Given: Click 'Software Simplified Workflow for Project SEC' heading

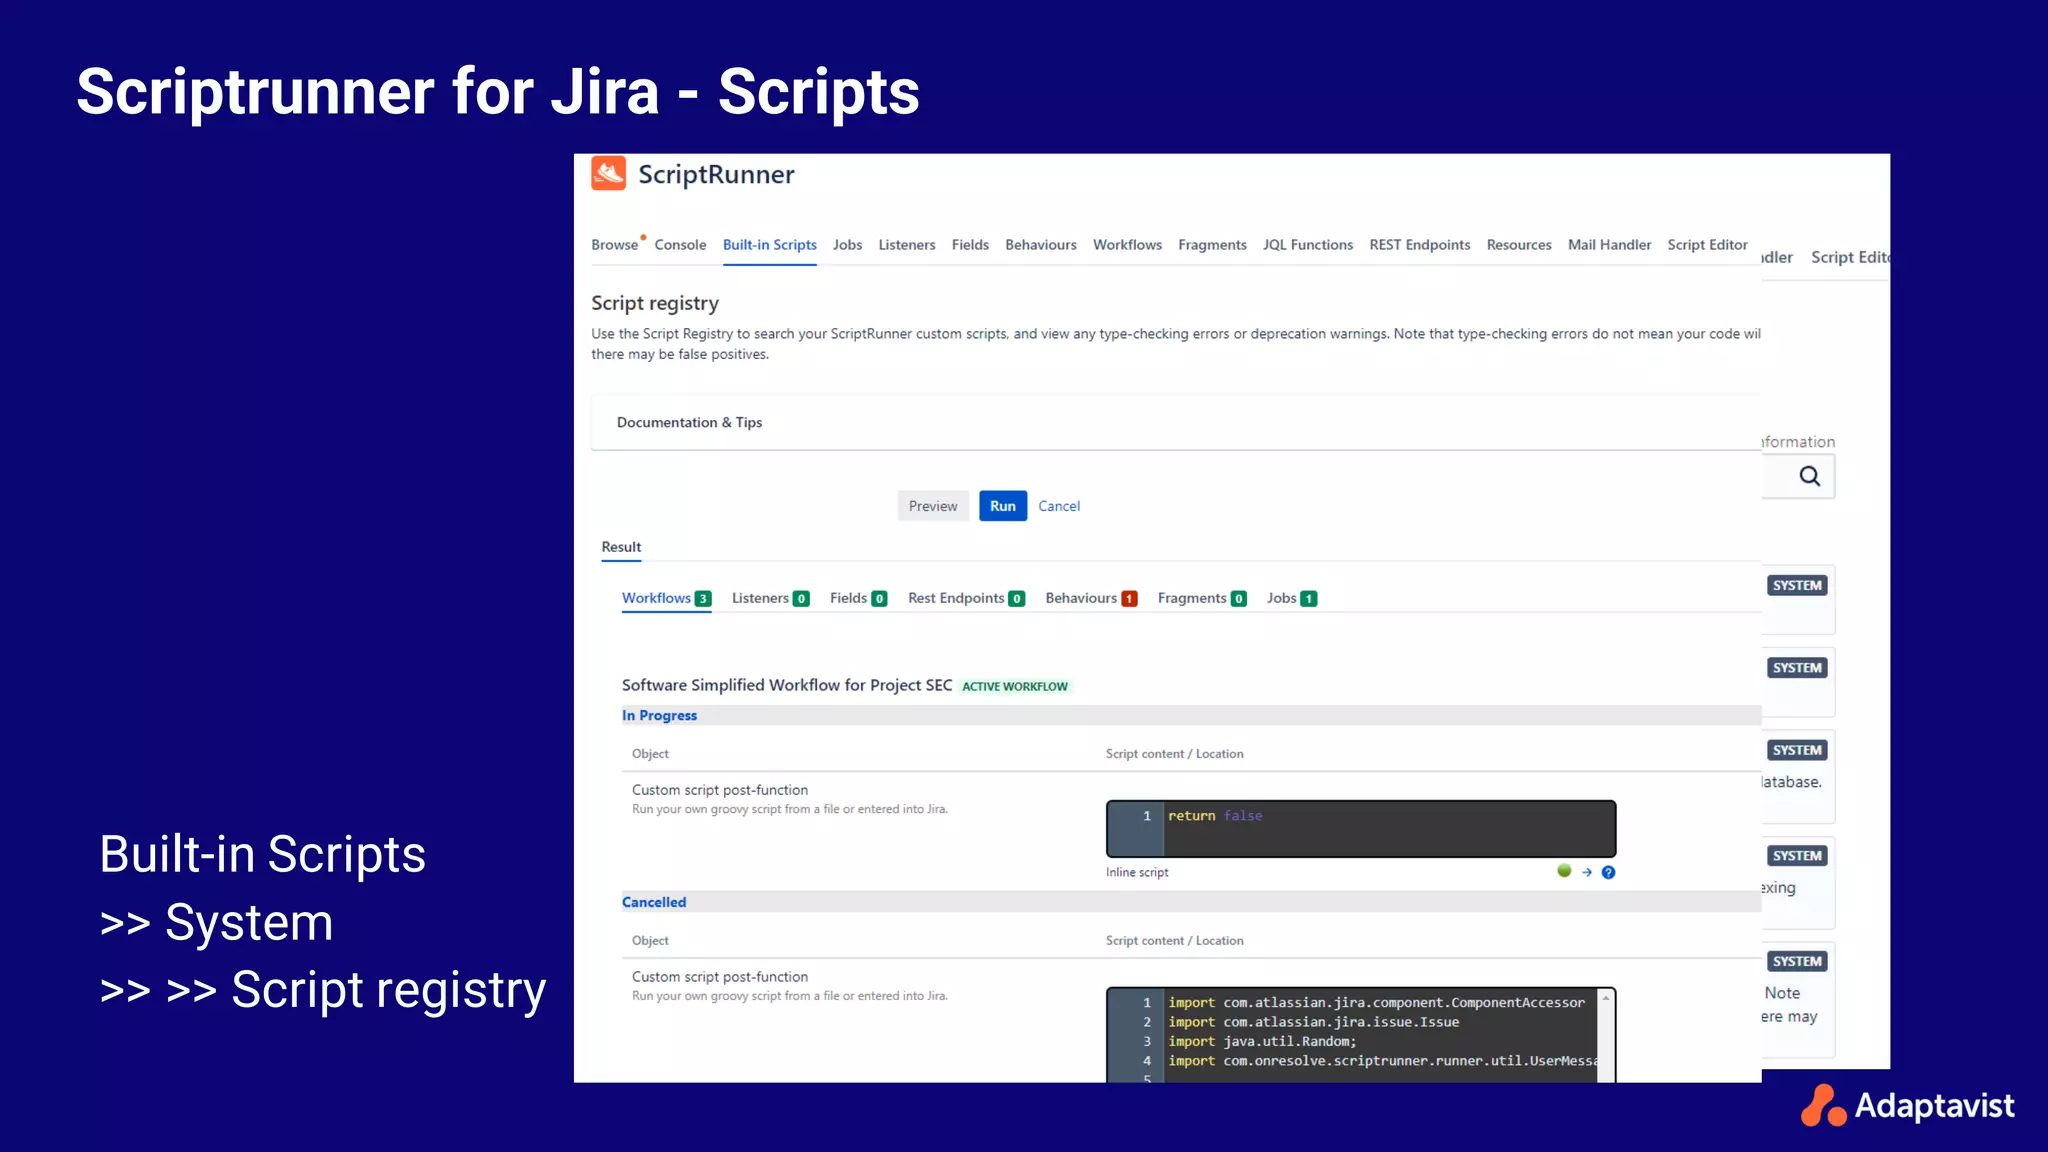Looking at the screenshot, I should pyautogui.click(x=787, y=685).
